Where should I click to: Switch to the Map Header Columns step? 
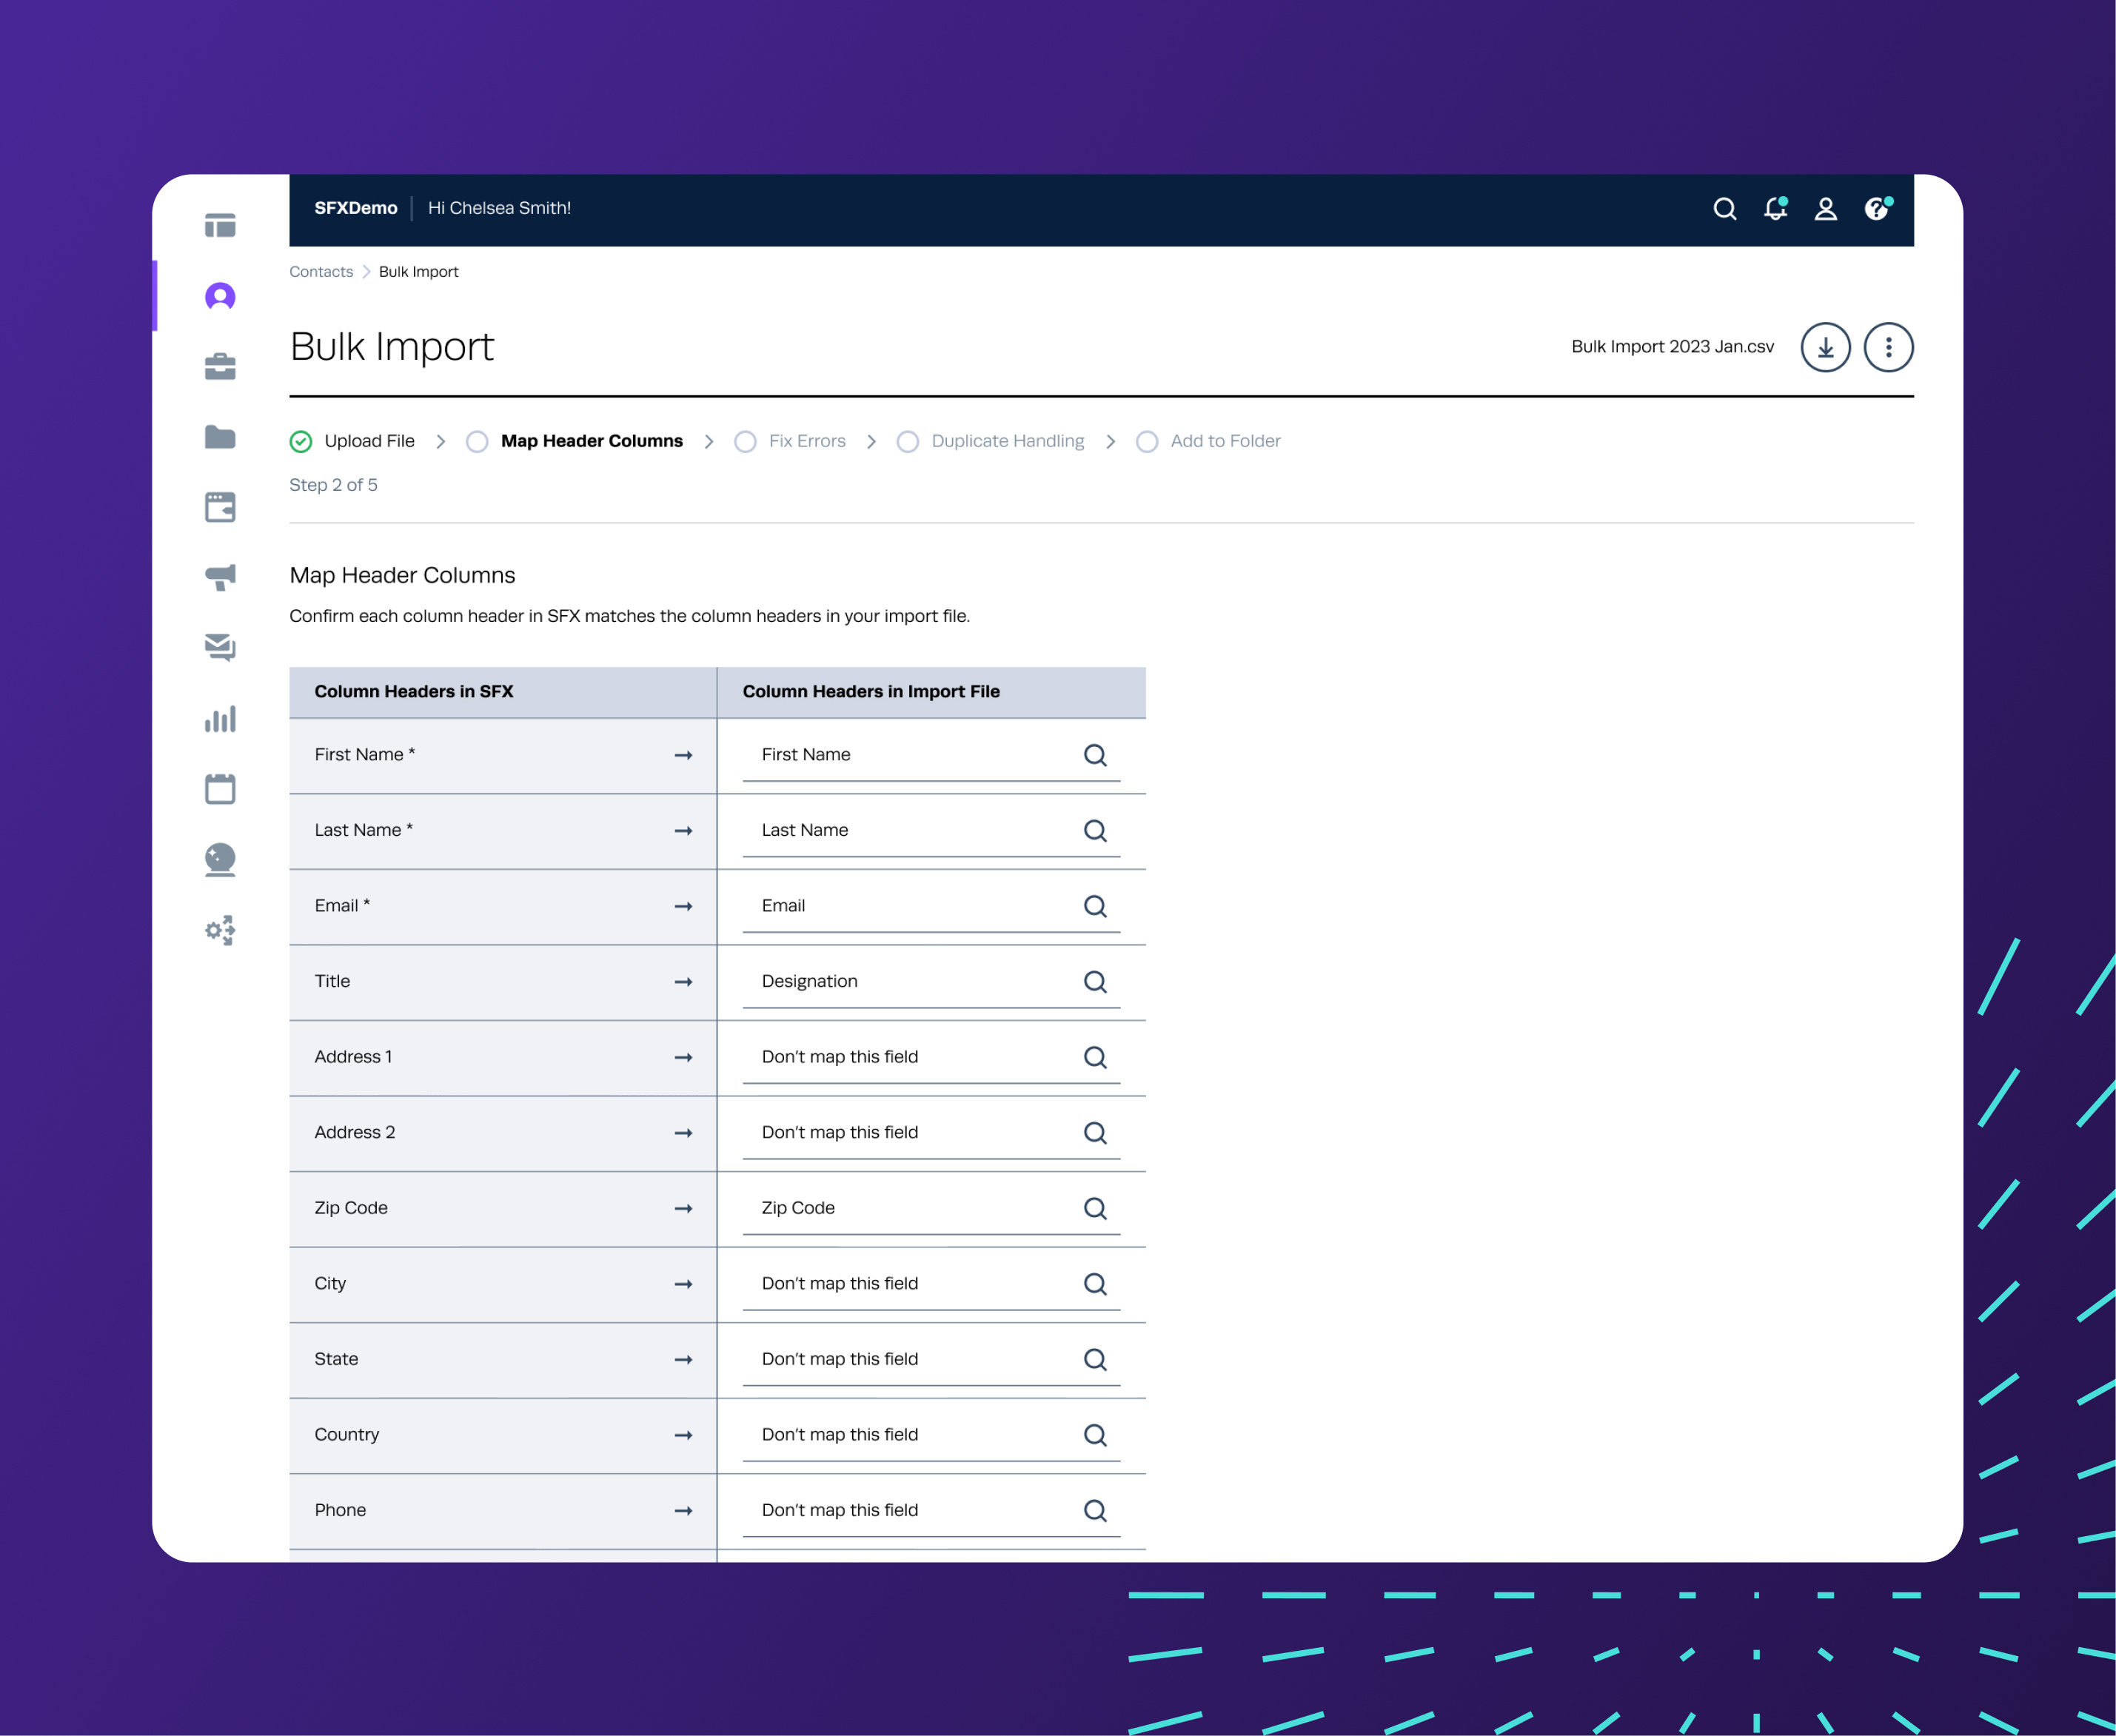591,441
